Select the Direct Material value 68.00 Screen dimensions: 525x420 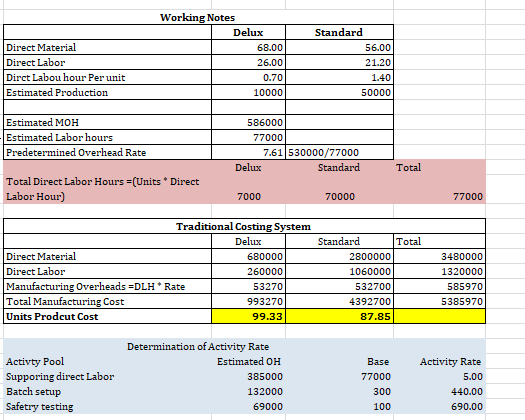(x=270, y=48)
